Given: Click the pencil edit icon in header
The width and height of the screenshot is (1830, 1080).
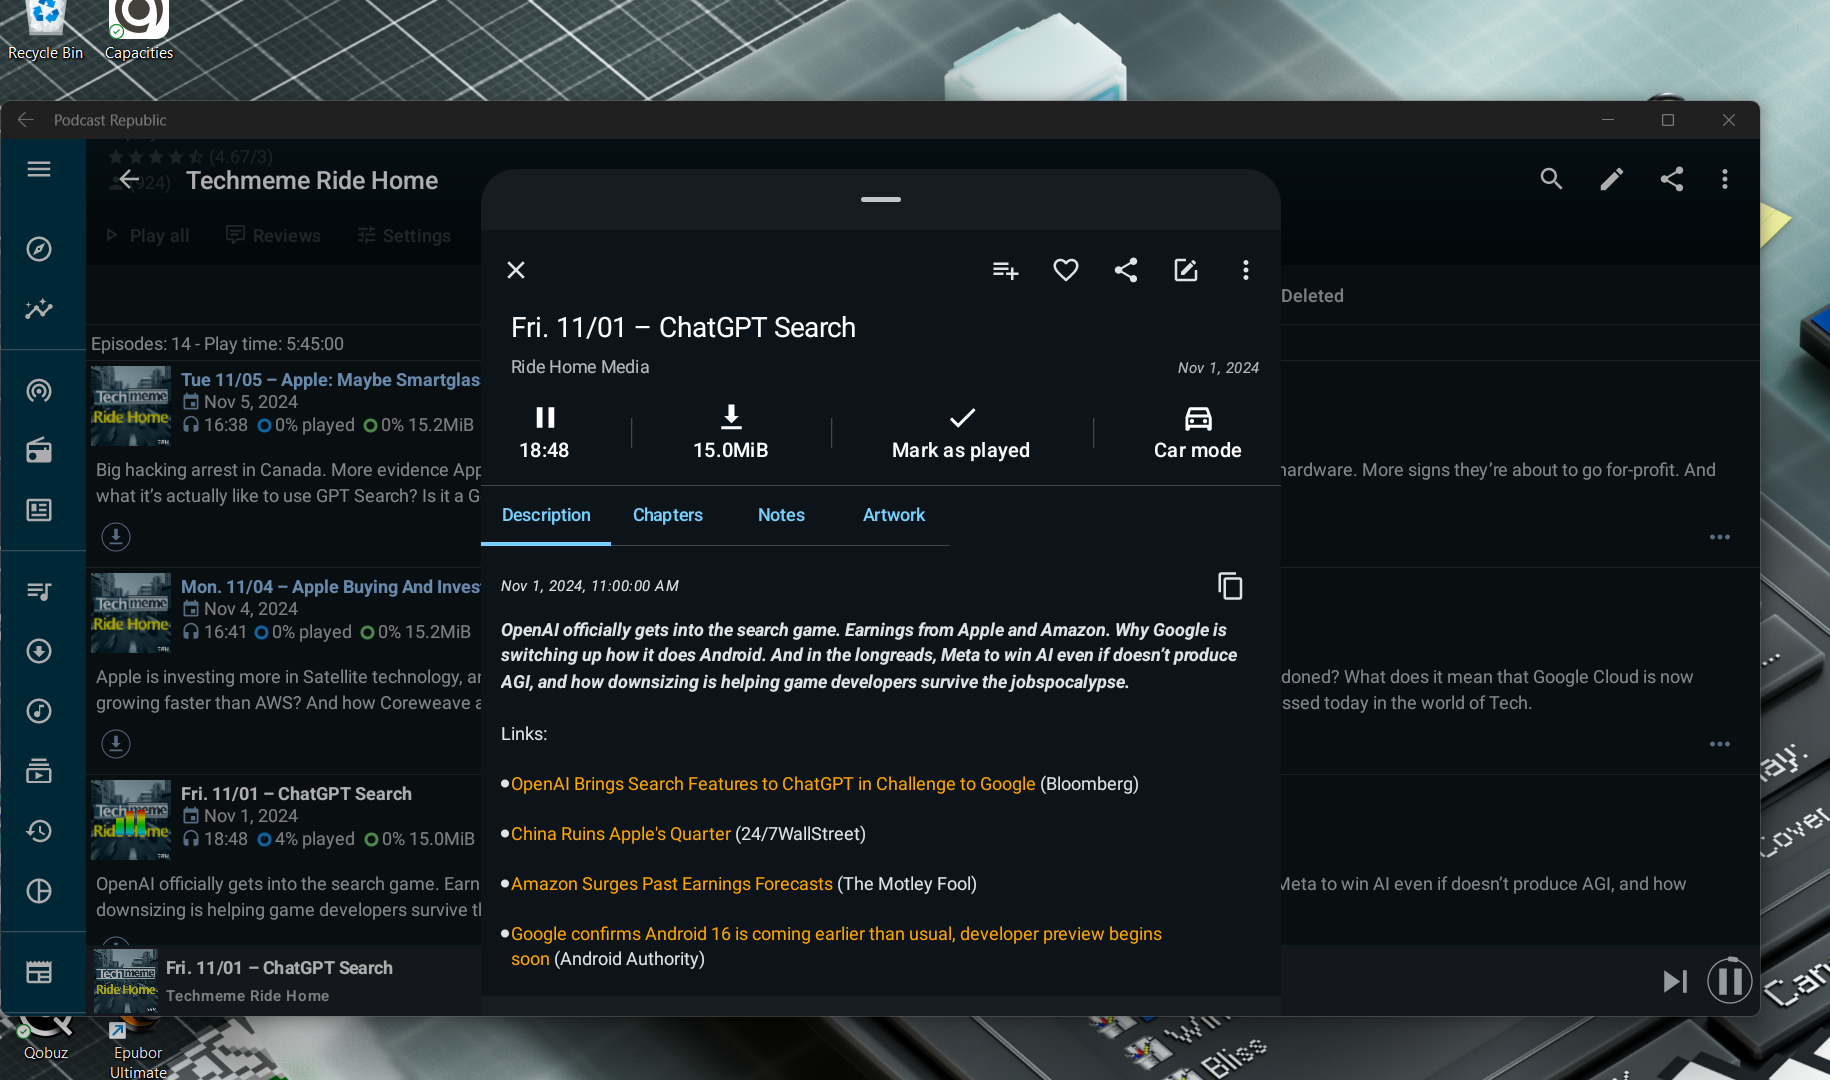Looking at the screenshot, I should click(x=1611, y=179).
